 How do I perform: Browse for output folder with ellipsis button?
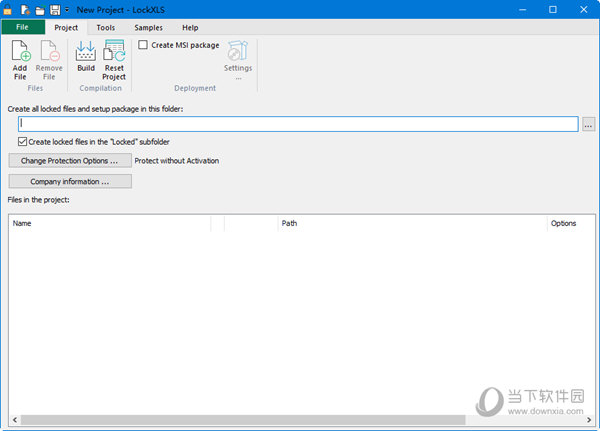[589, 124]
